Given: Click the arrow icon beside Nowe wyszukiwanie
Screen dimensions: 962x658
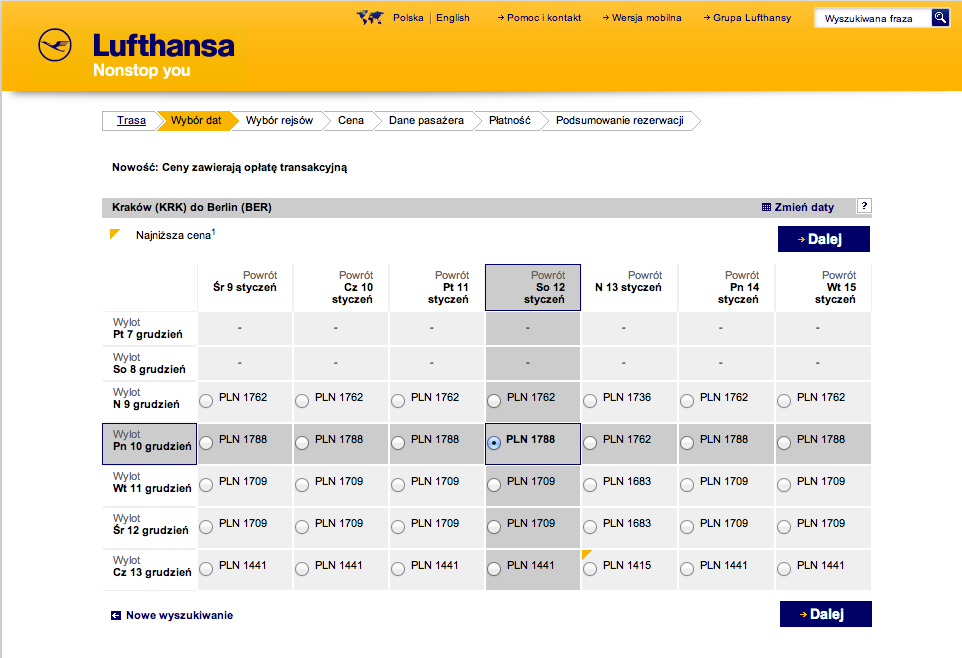Looking at the screenshot, I should (x=116, y=615).
